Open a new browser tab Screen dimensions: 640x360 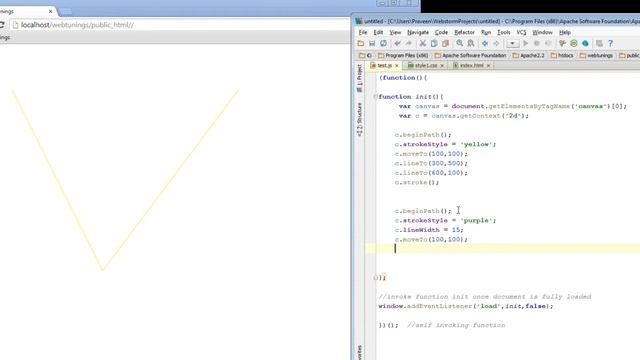[65, 11]
